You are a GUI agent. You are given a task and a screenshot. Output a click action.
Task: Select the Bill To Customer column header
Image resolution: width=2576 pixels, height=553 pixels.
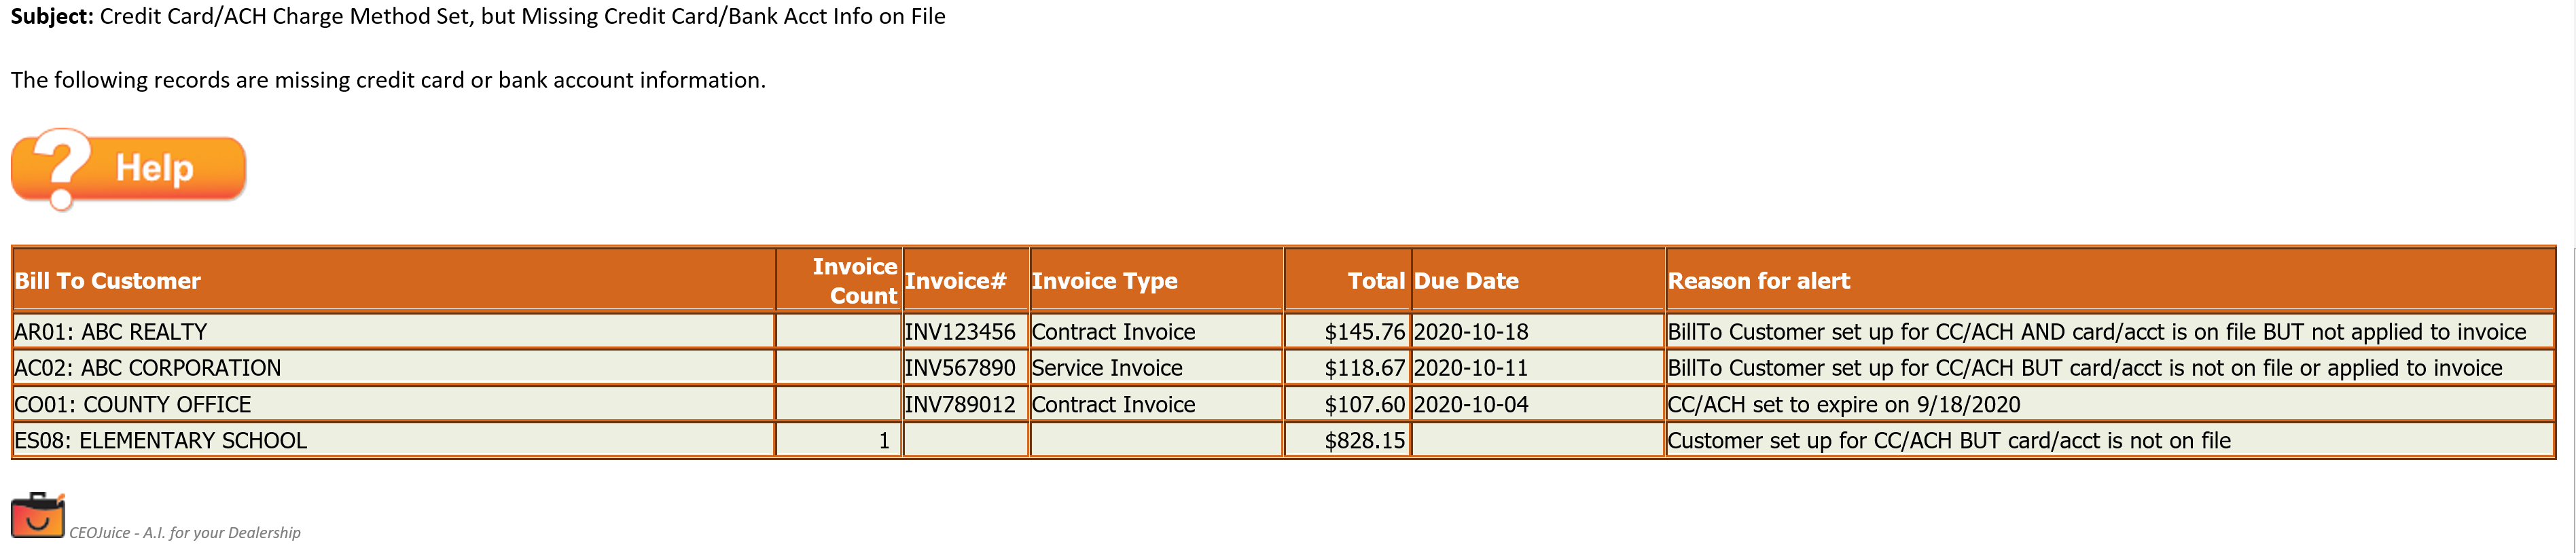(394, 280)
